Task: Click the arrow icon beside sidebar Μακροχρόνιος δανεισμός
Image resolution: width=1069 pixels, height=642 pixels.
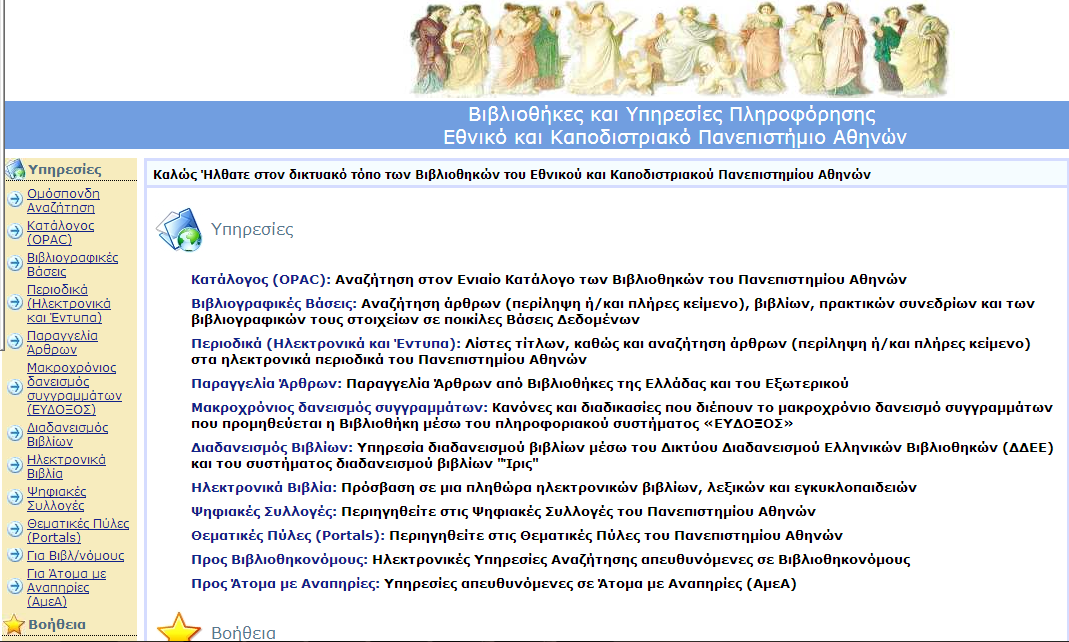Action: (15, 388)
